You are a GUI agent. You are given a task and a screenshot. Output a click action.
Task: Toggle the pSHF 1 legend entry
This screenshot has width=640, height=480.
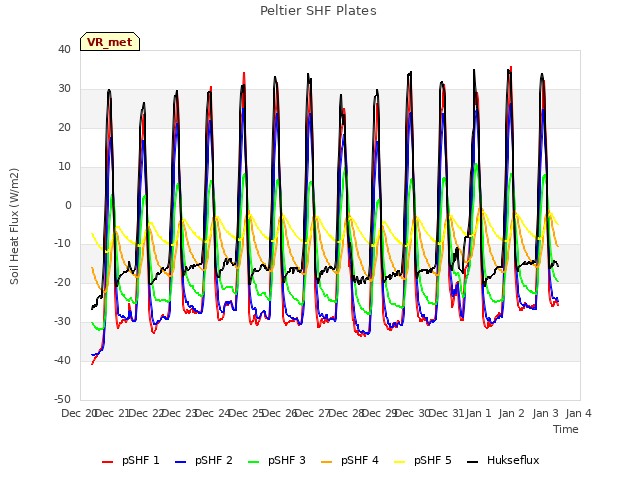coord(131,460)
